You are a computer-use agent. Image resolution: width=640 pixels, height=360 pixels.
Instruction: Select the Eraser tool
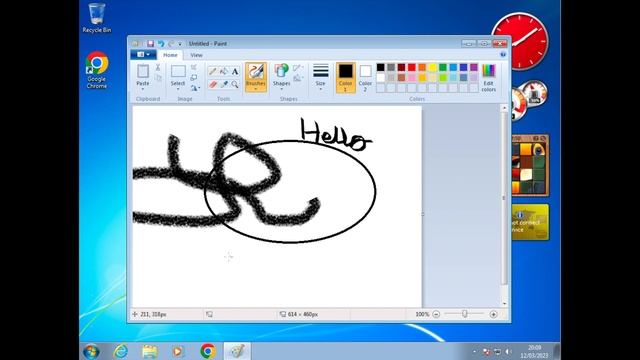(x=212, y=84)
